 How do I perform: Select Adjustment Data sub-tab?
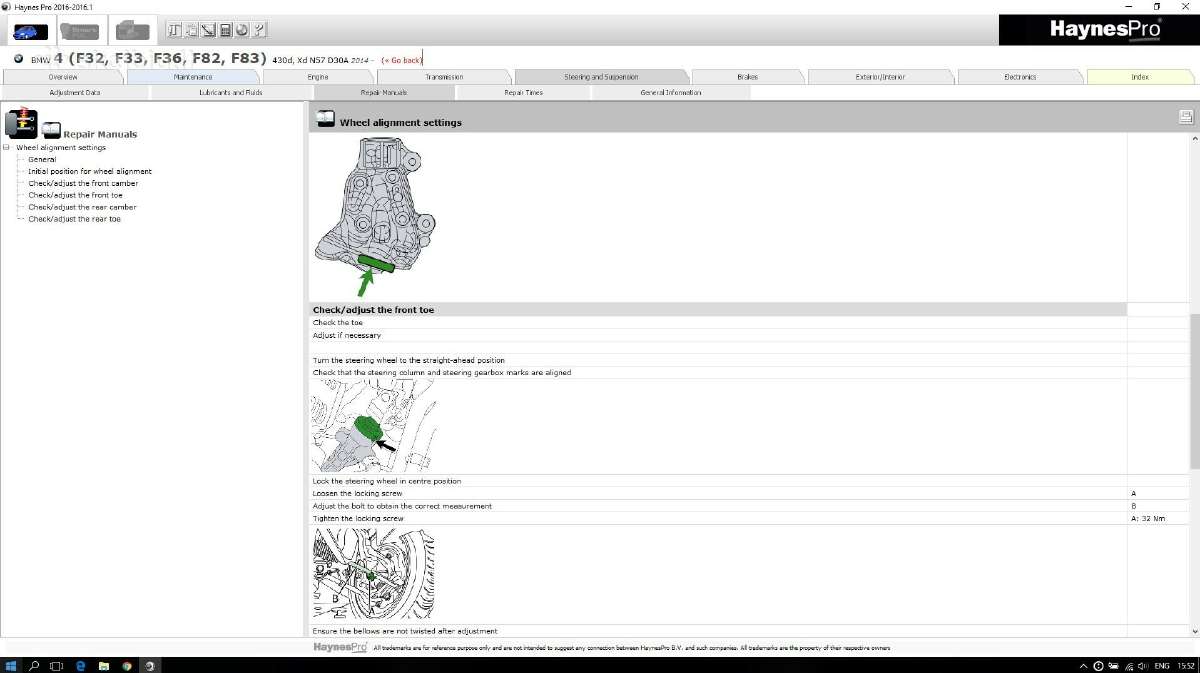(x=75, y=92)
